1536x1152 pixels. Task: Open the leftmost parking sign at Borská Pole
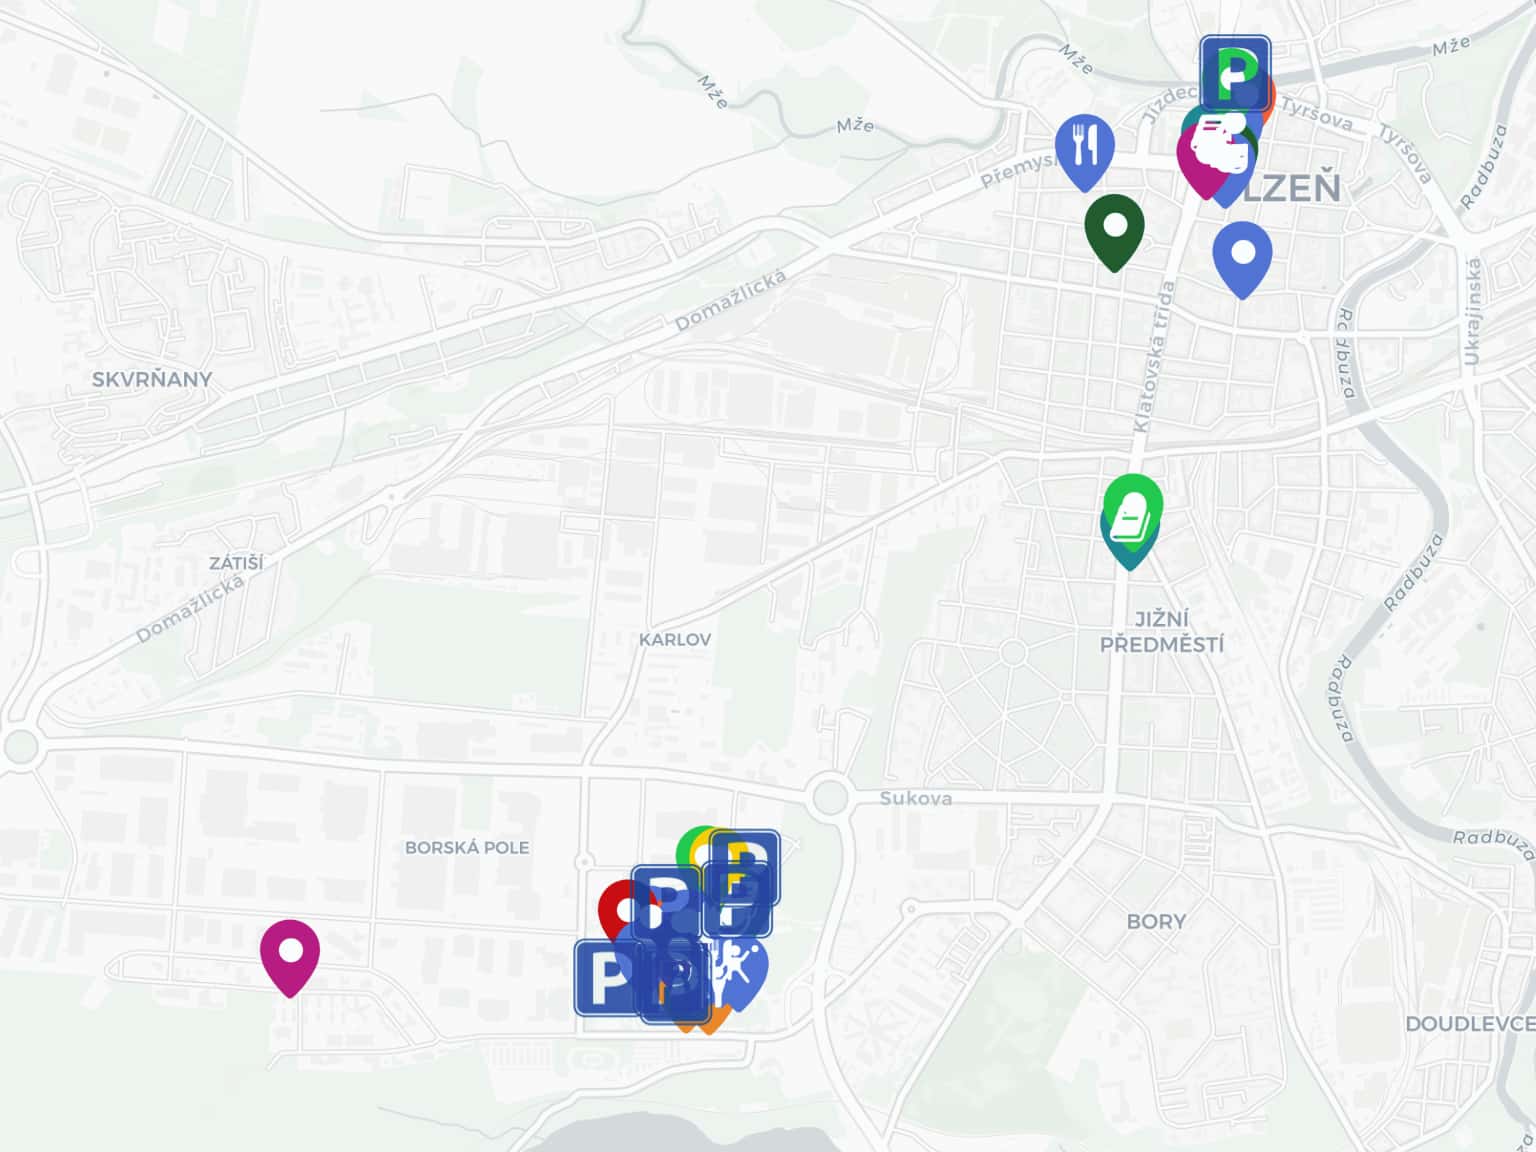point(606,978)
